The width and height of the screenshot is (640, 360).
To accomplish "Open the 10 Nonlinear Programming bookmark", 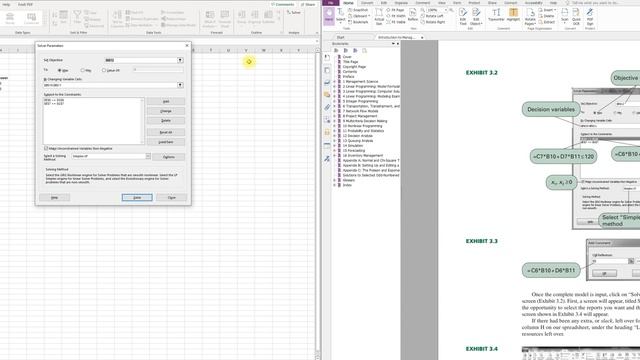I will [362, 126].
